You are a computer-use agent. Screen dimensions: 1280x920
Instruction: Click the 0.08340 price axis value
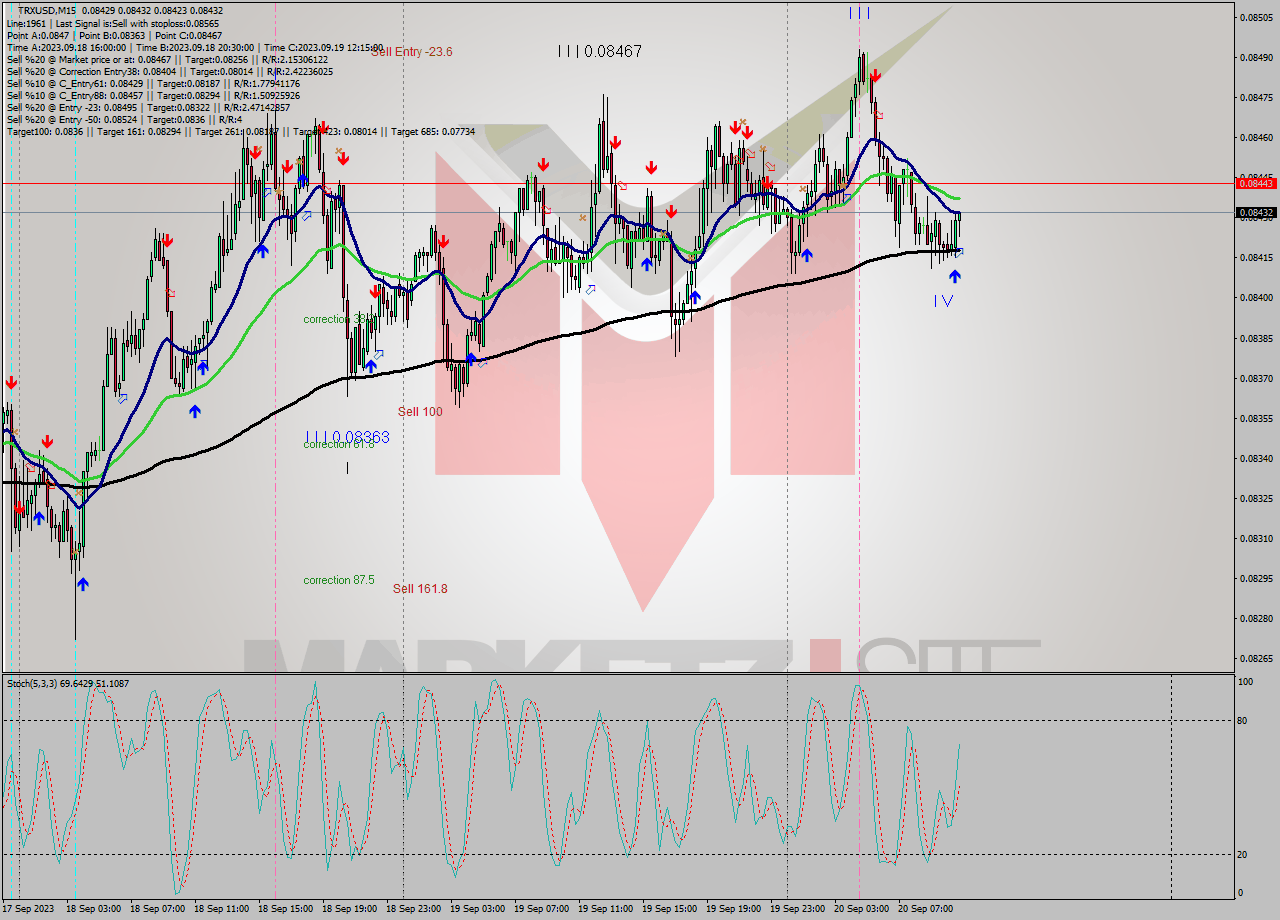1256,458
